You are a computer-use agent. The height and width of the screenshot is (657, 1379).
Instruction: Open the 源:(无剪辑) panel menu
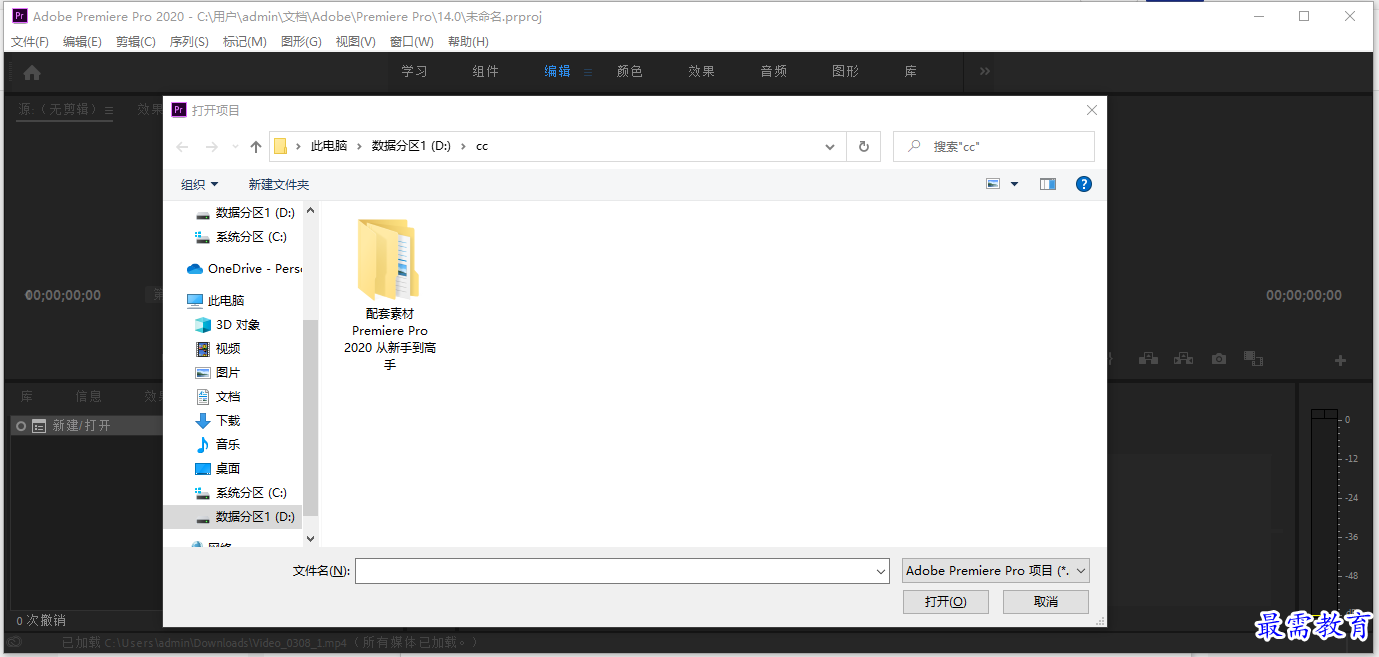[109, 110]
